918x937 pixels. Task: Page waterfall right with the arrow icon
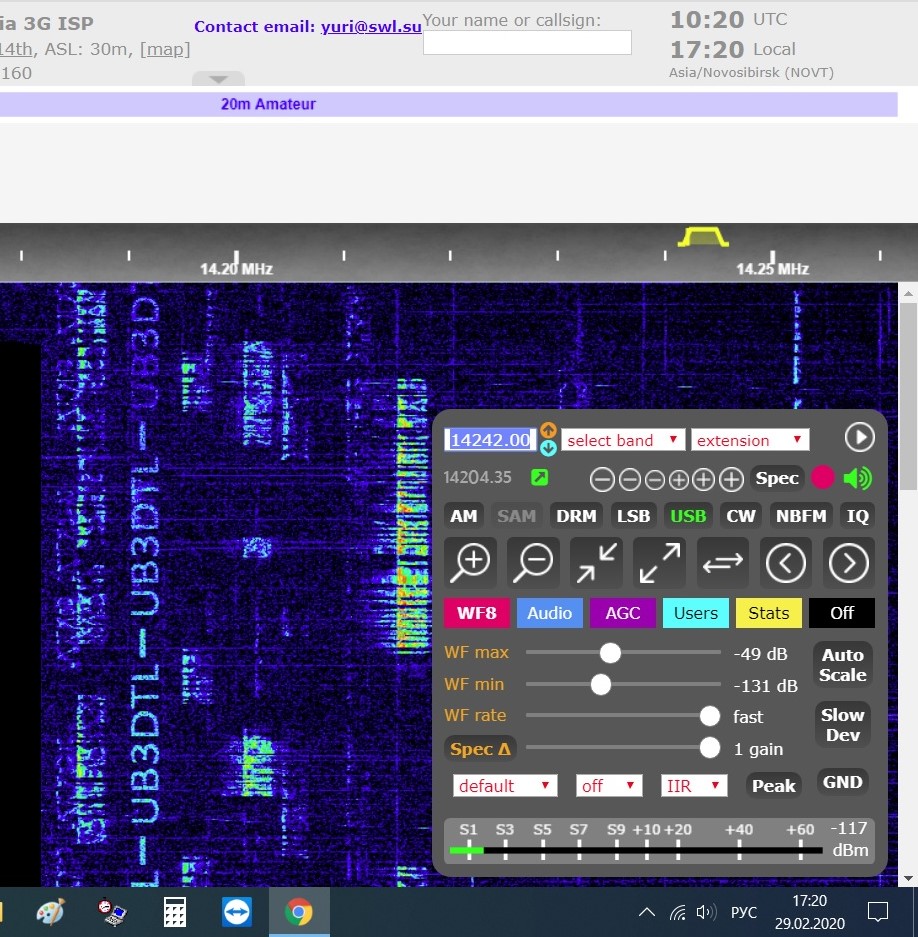[849, 563]
